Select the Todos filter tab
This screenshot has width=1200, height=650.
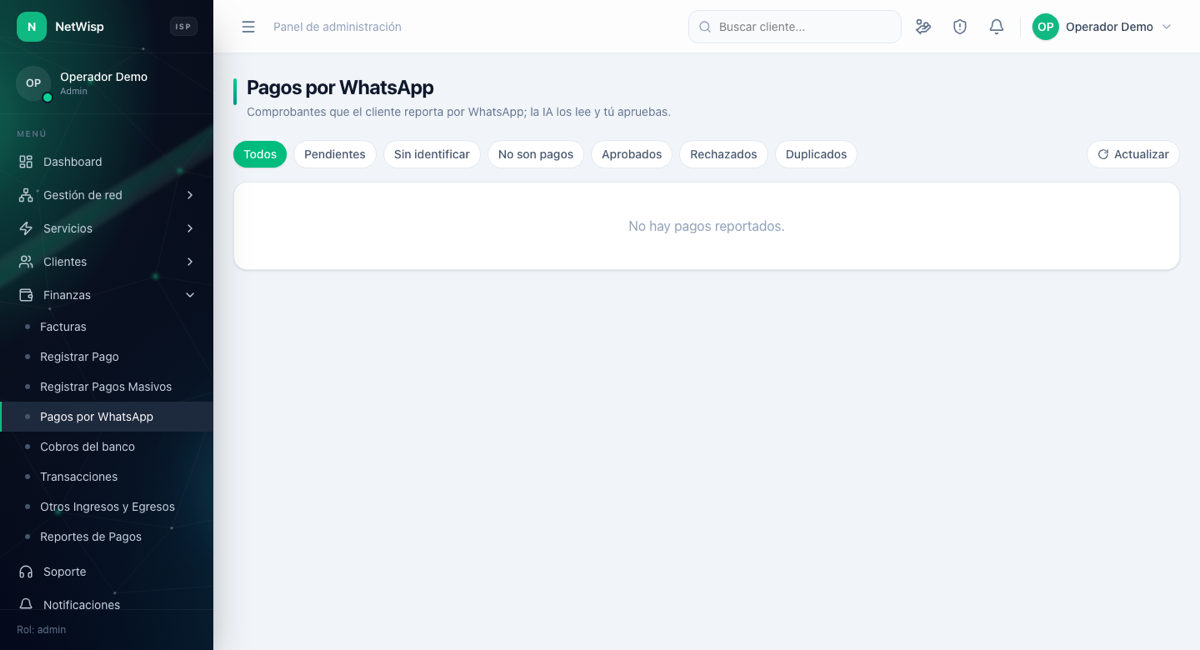click(x=260, y=154)
